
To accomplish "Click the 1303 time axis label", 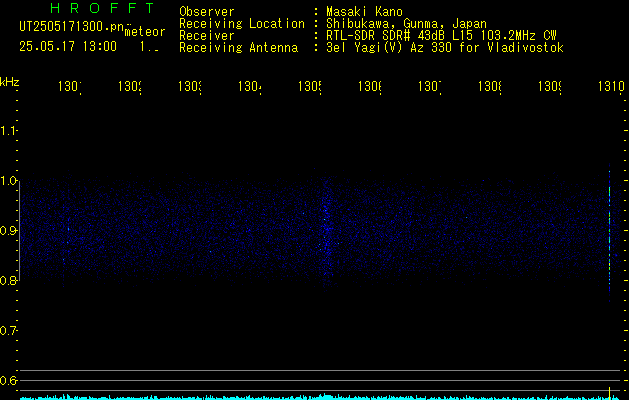I will click(190, 87).
